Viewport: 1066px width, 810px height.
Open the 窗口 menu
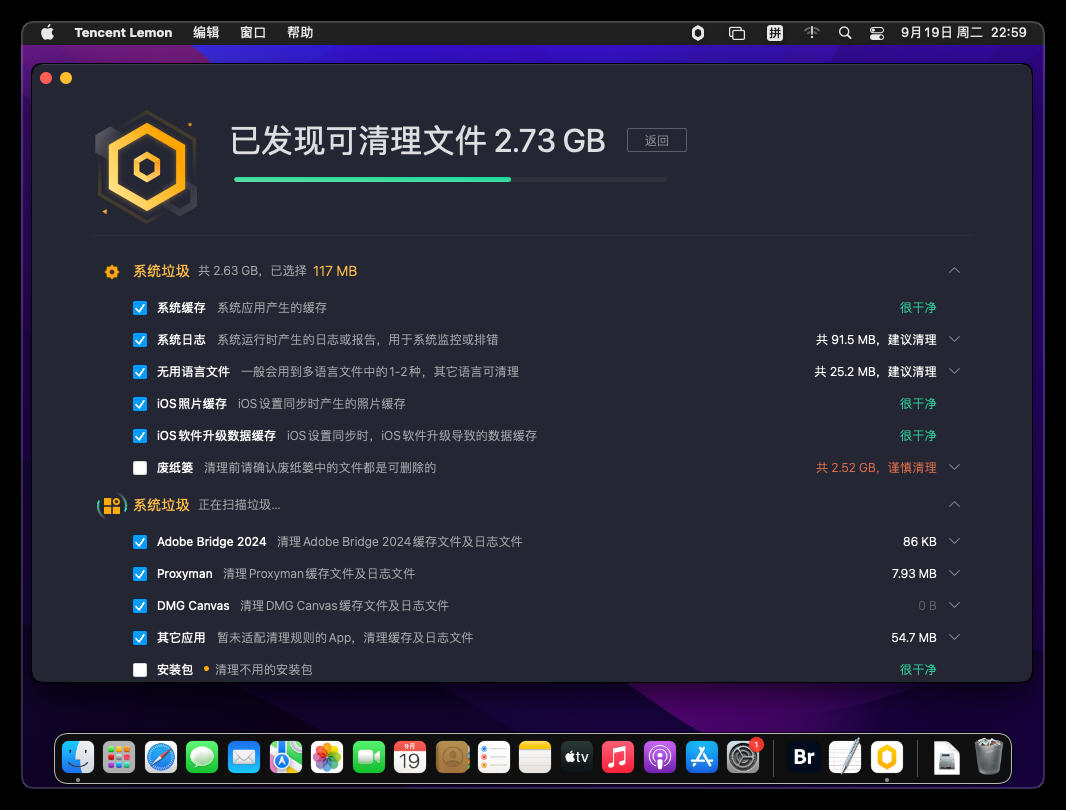pyautogui.click(x=253, y=33)
